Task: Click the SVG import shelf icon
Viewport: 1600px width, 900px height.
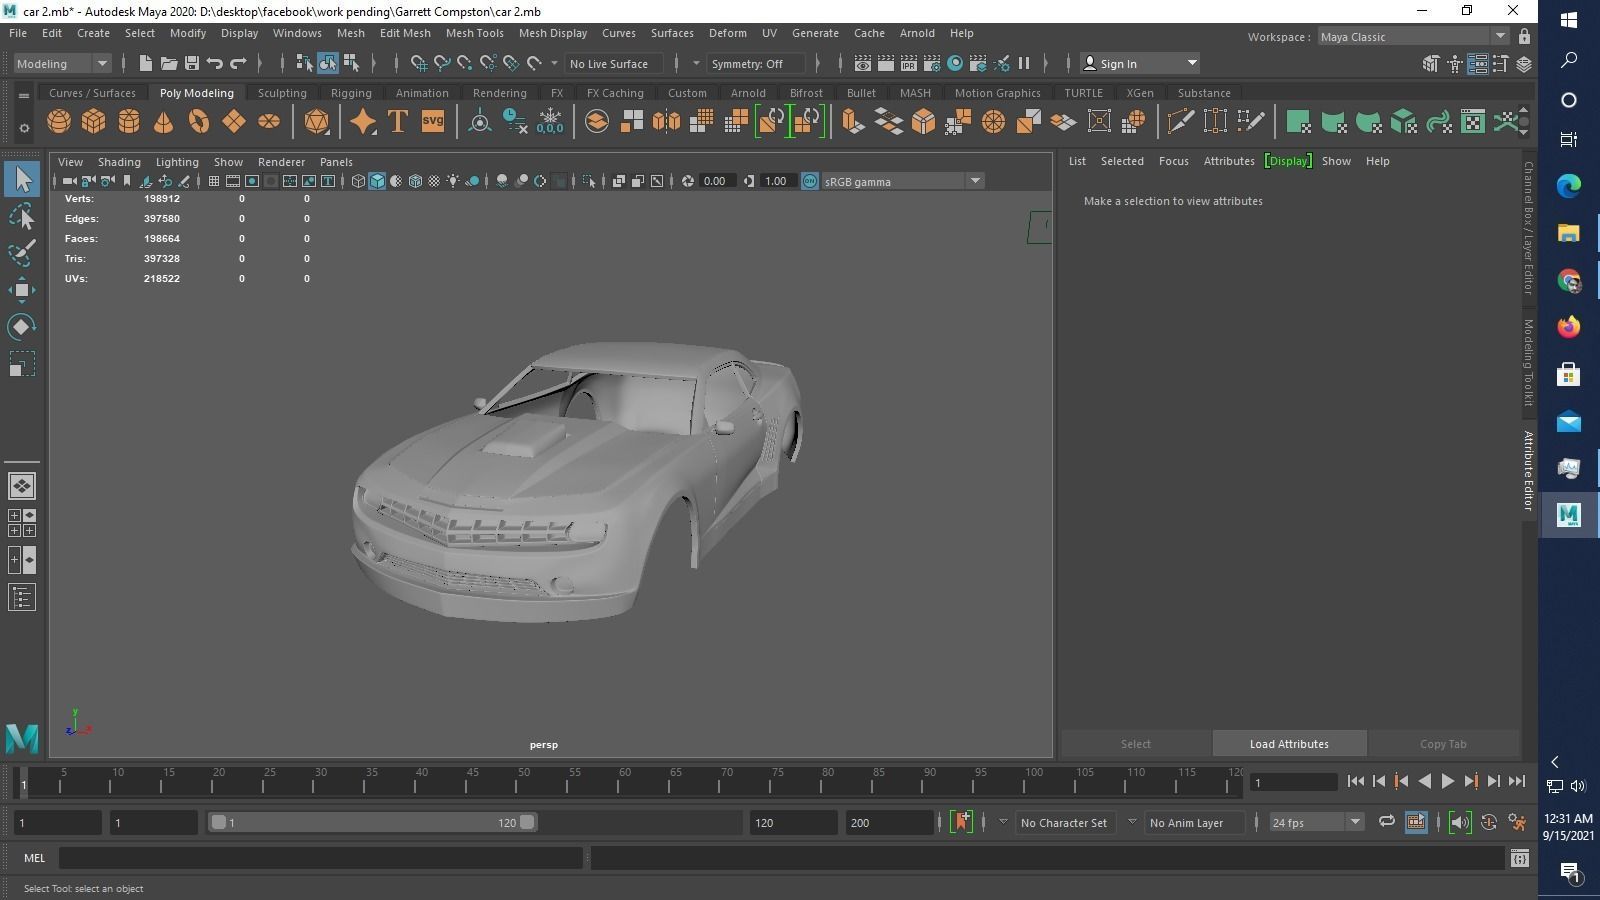Action: tap(432, 122)
